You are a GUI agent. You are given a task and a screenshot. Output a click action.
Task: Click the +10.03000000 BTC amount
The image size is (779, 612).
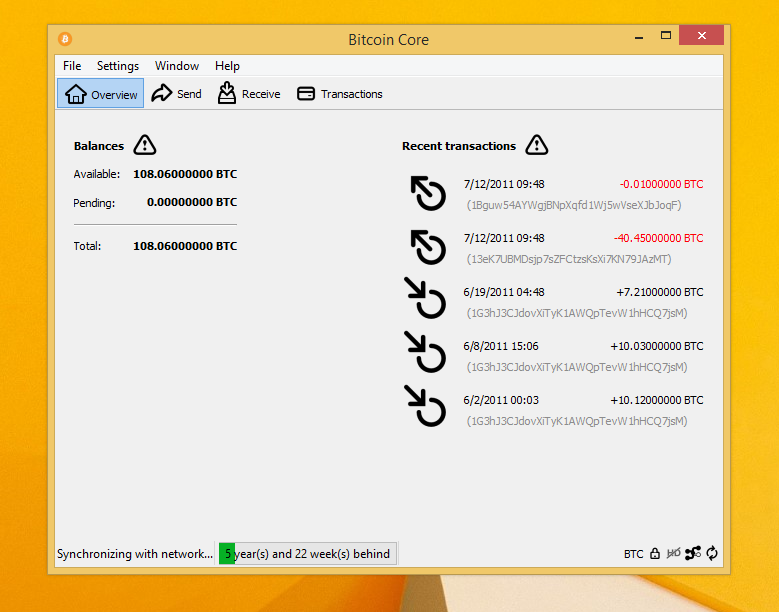click(657, 346)
